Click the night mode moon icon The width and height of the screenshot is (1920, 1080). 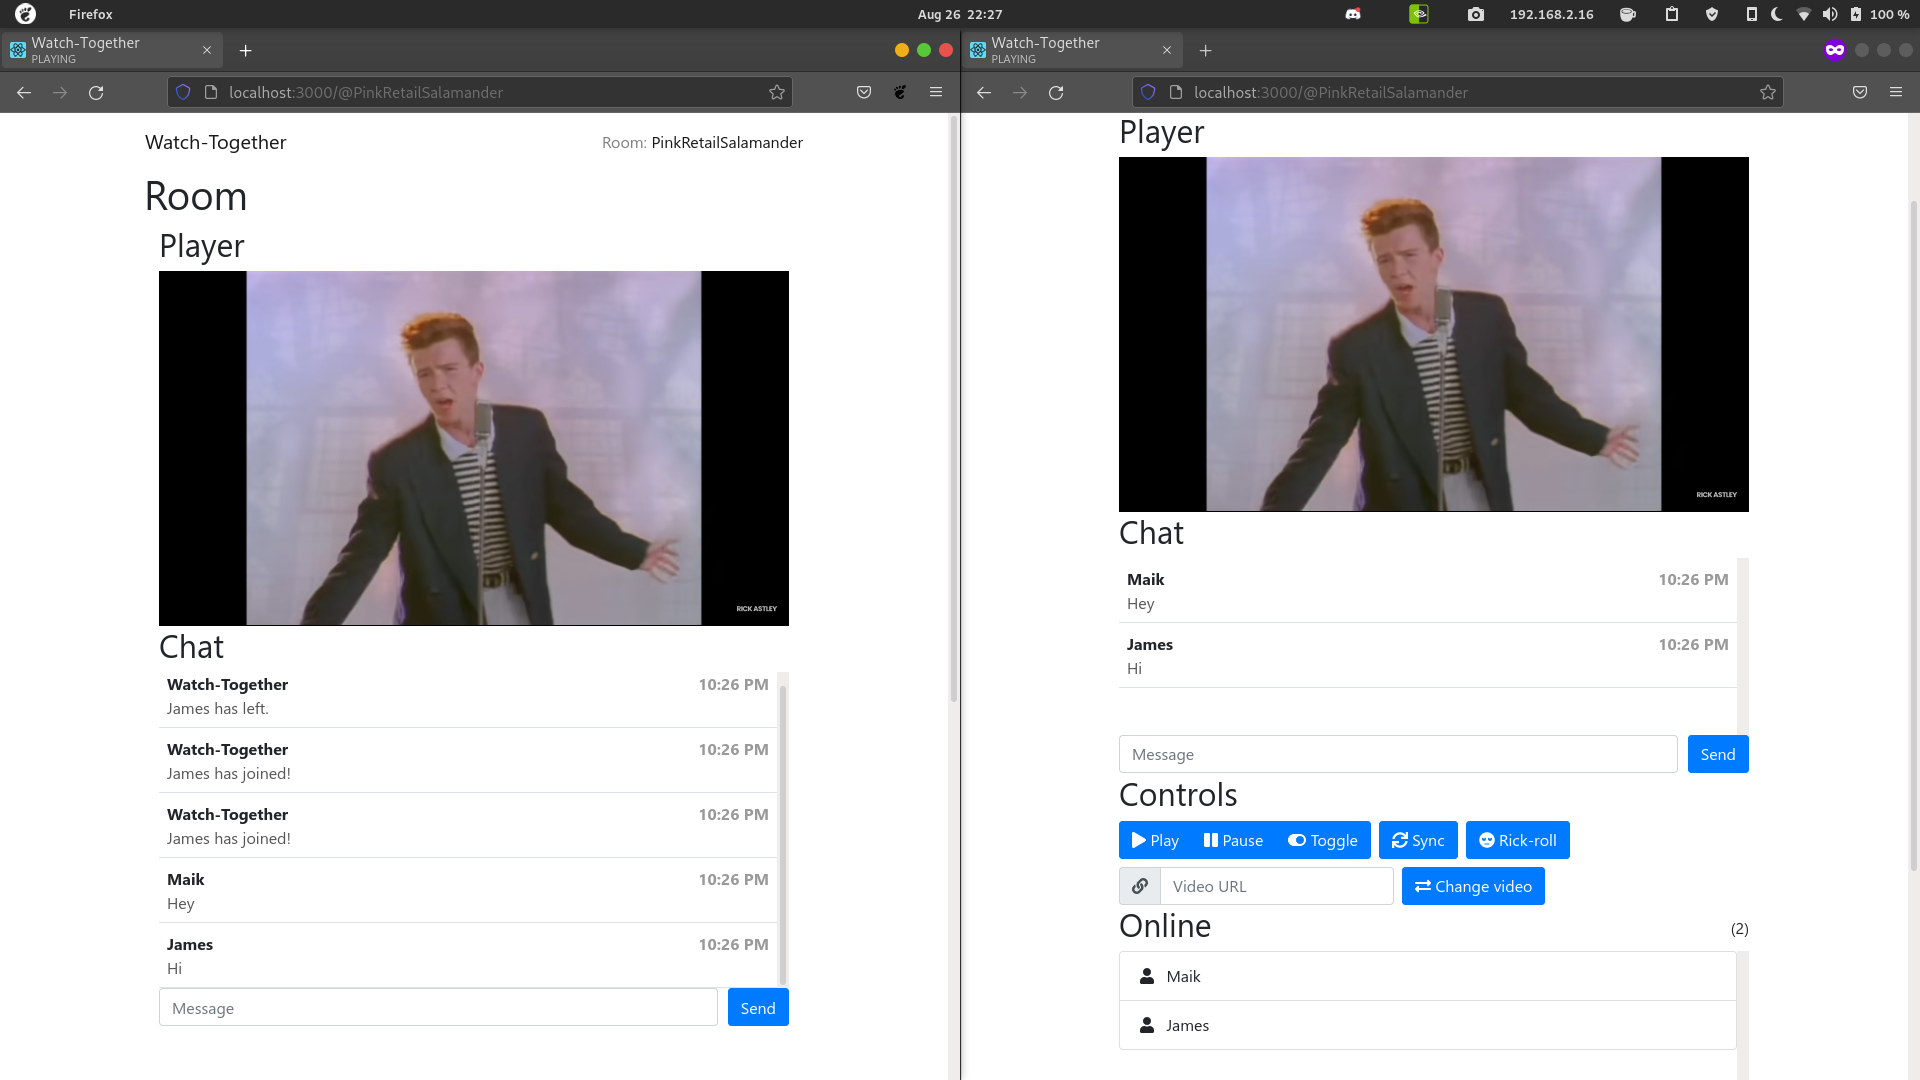tap(1777, 14)
